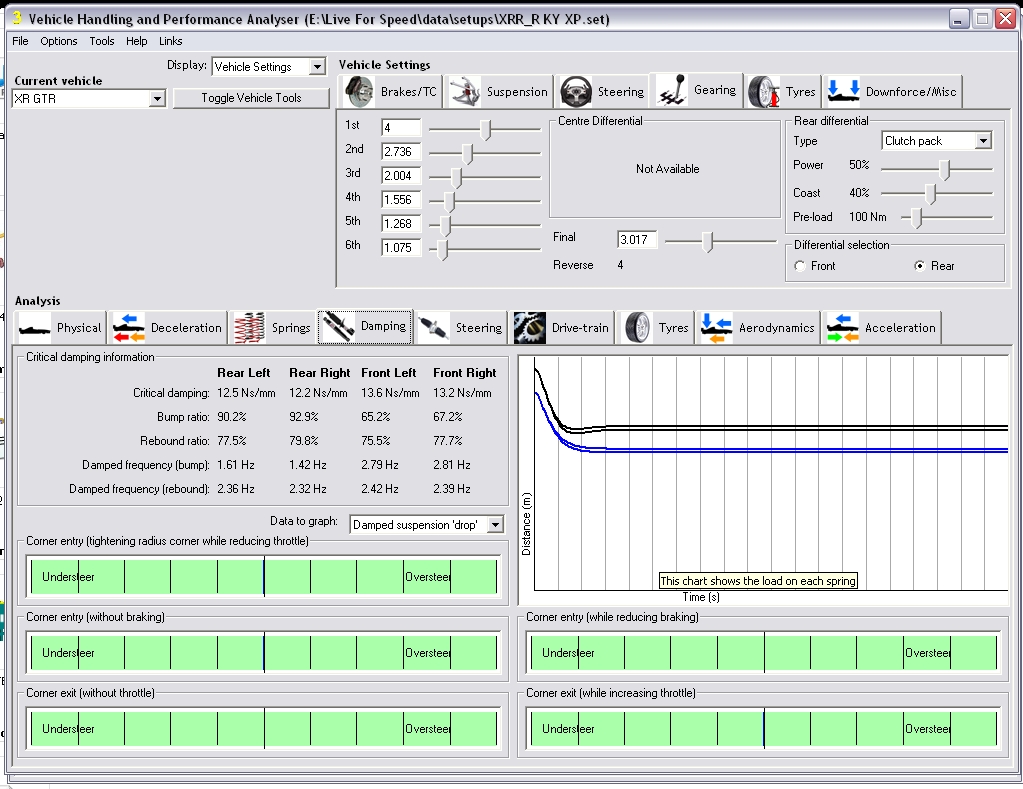Click the 1st gear ratio slider handle
The image size is (1023, 789).
pyautogui.click(x=485, y=130)
